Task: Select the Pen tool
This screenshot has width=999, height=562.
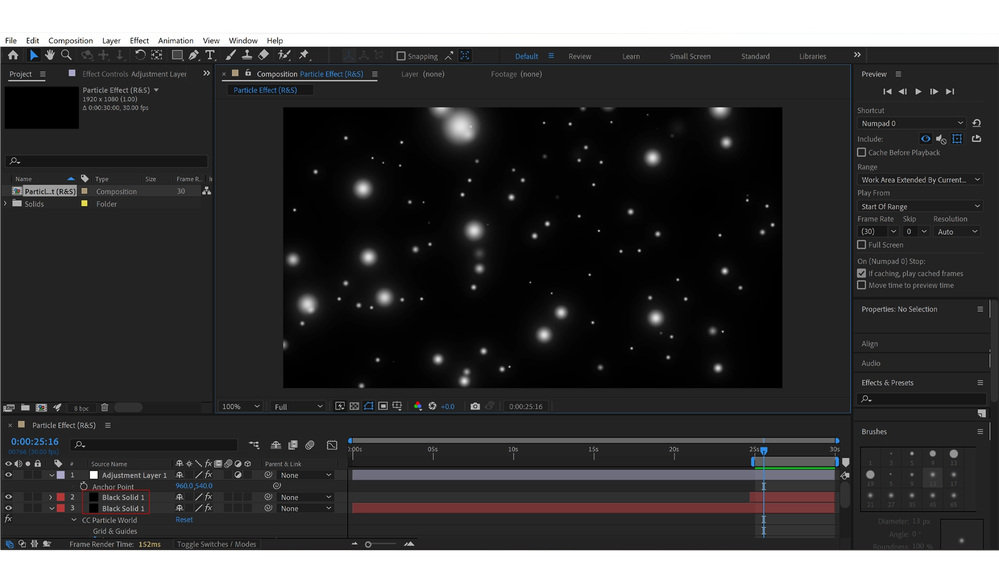Action: click(x=194, y=56)
